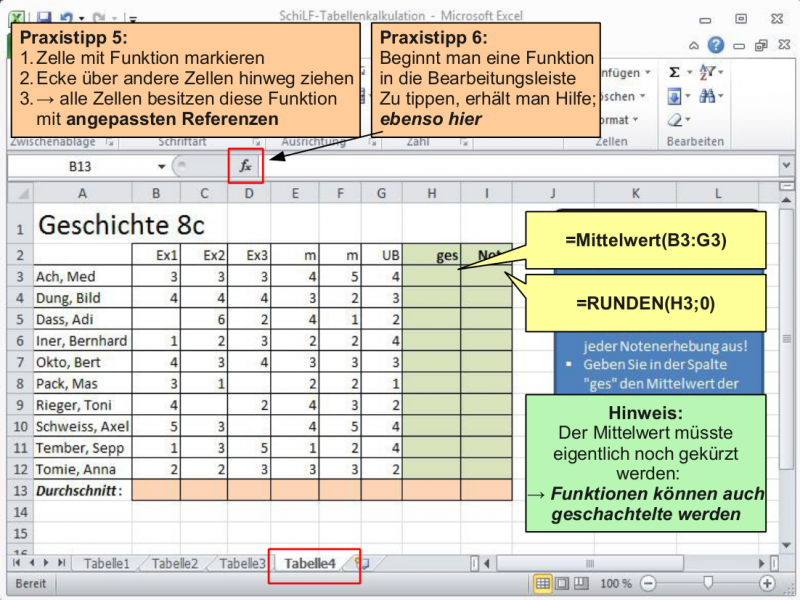Expand the Einfügen dropdown arrow
The image size is (800, 600).
(x=646, y=72)
